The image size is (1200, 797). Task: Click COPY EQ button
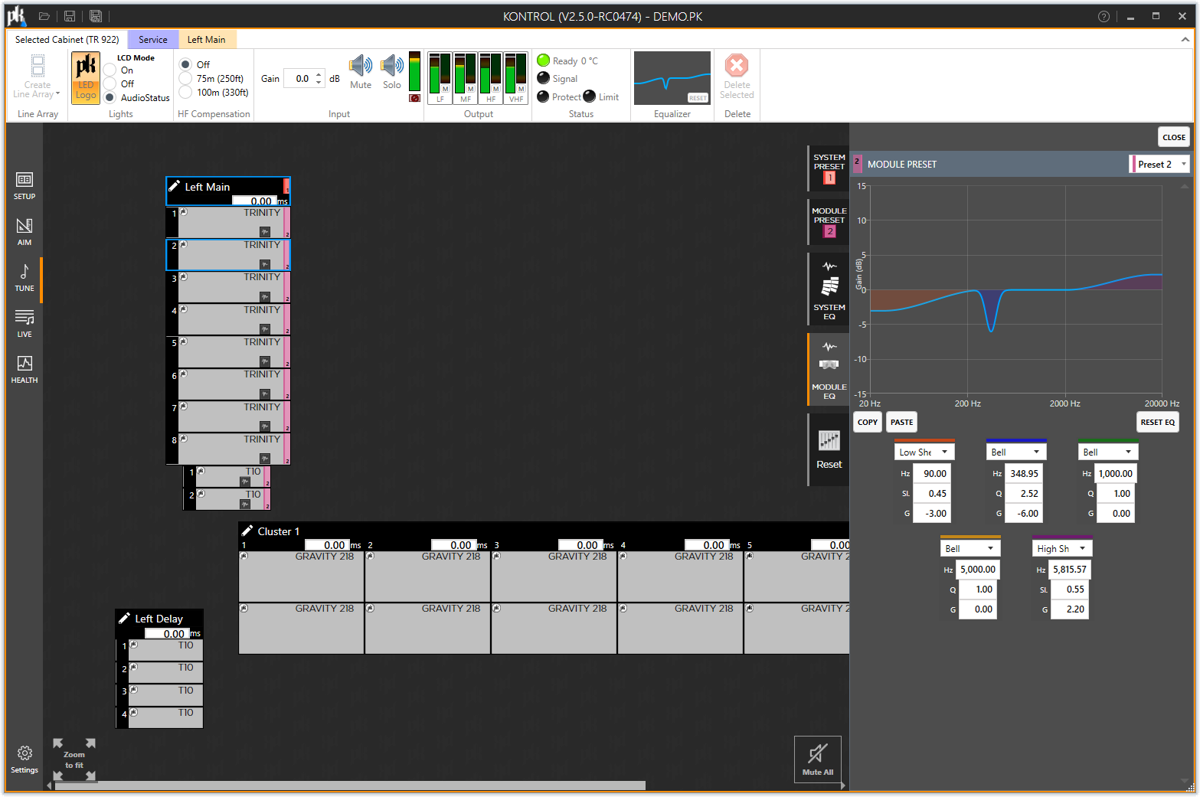867,422
